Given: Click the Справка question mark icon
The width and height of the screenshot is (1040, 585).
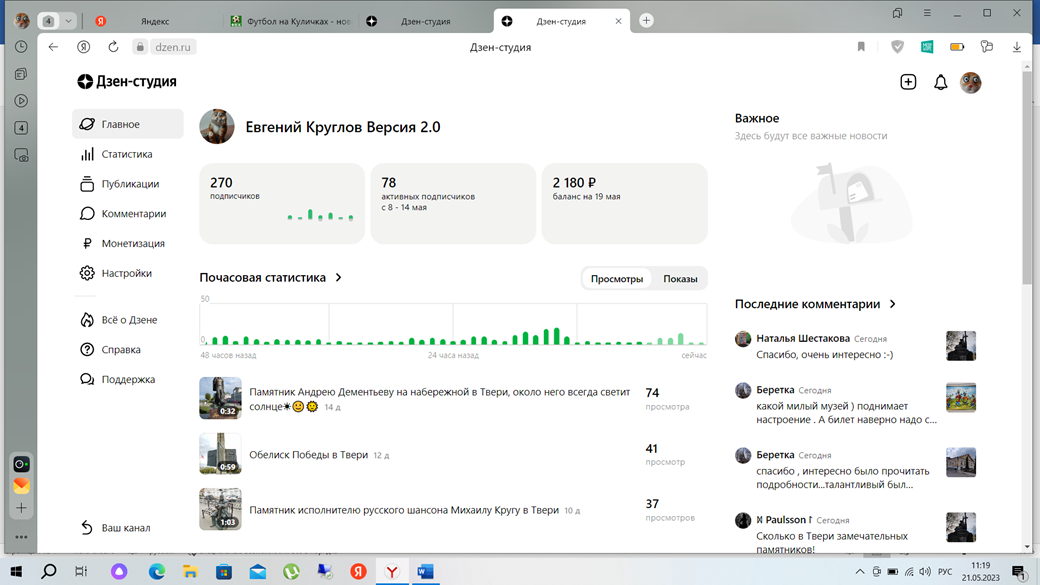Looking at the screenshot, I should (87, 350).
